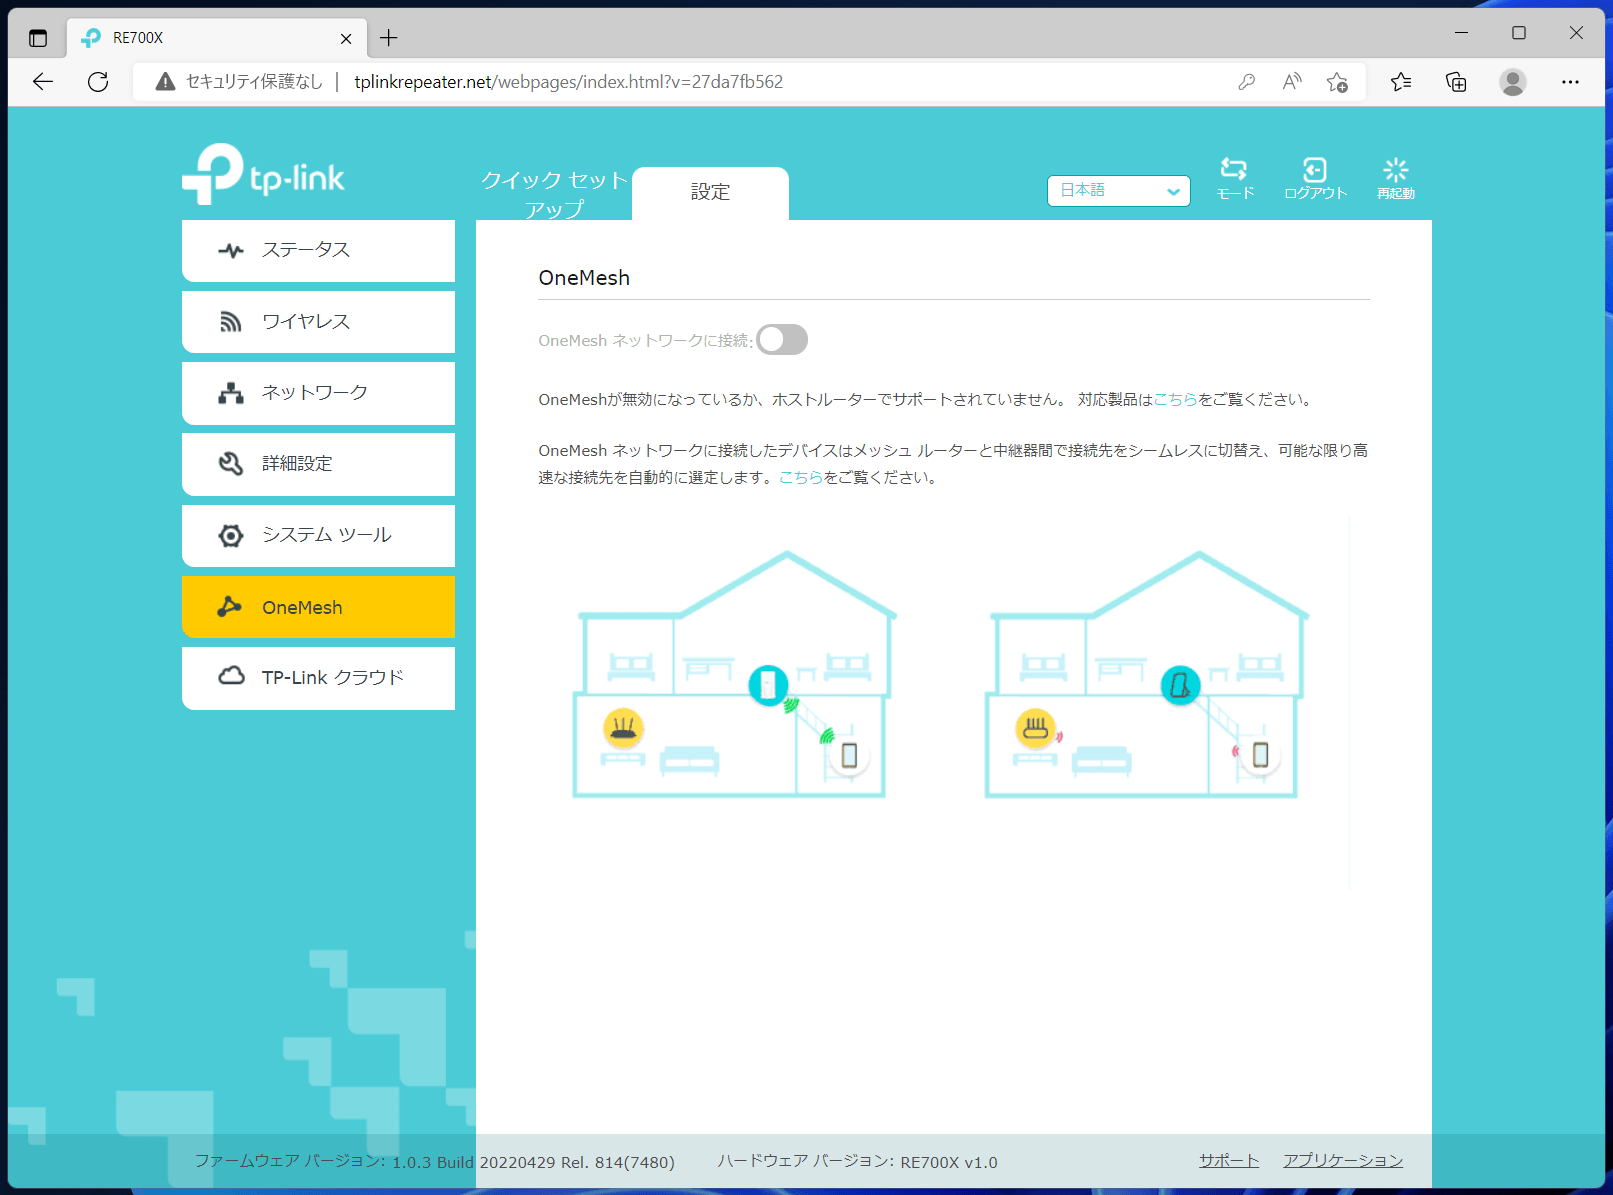This screenshot has height=1195, width=1613.
Task: Click the security warning triangle icon
Action: click(x=166, y=82)
